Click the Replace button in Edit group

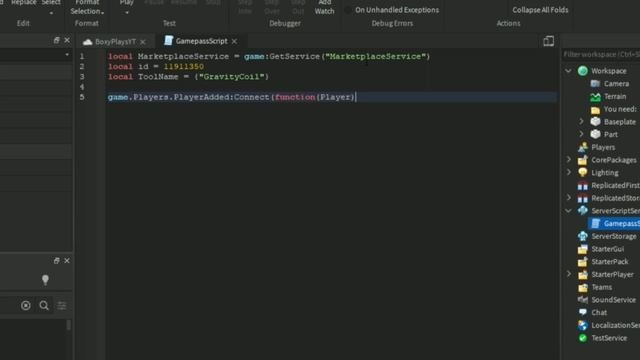pos(24,3)
